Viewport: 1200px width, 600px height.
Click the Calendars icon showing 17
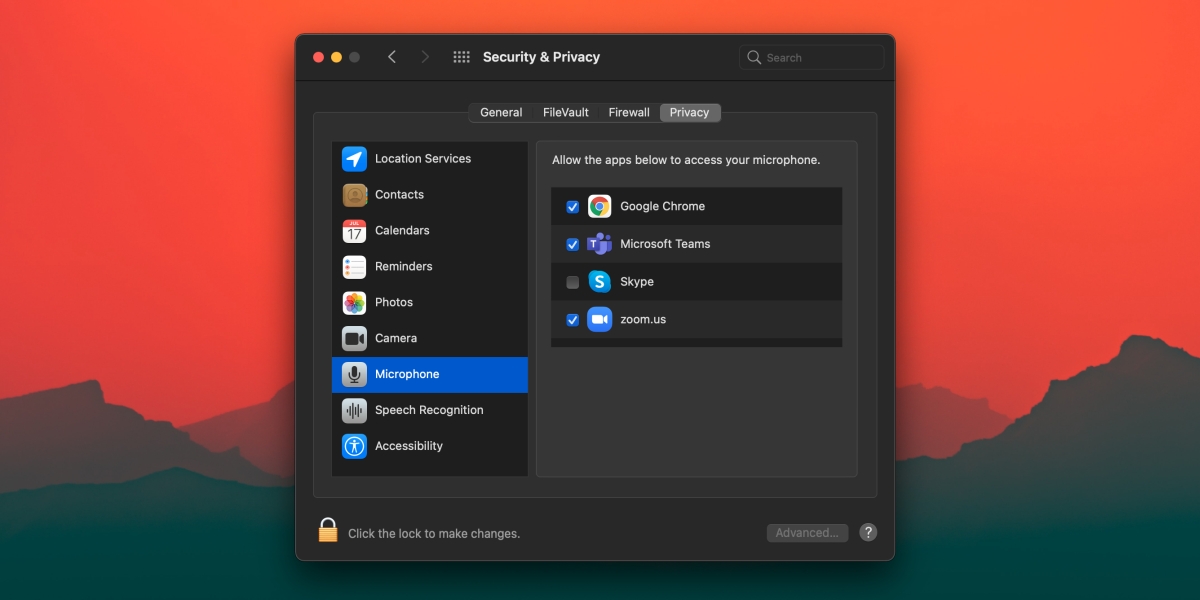click(x=354, y=231)
